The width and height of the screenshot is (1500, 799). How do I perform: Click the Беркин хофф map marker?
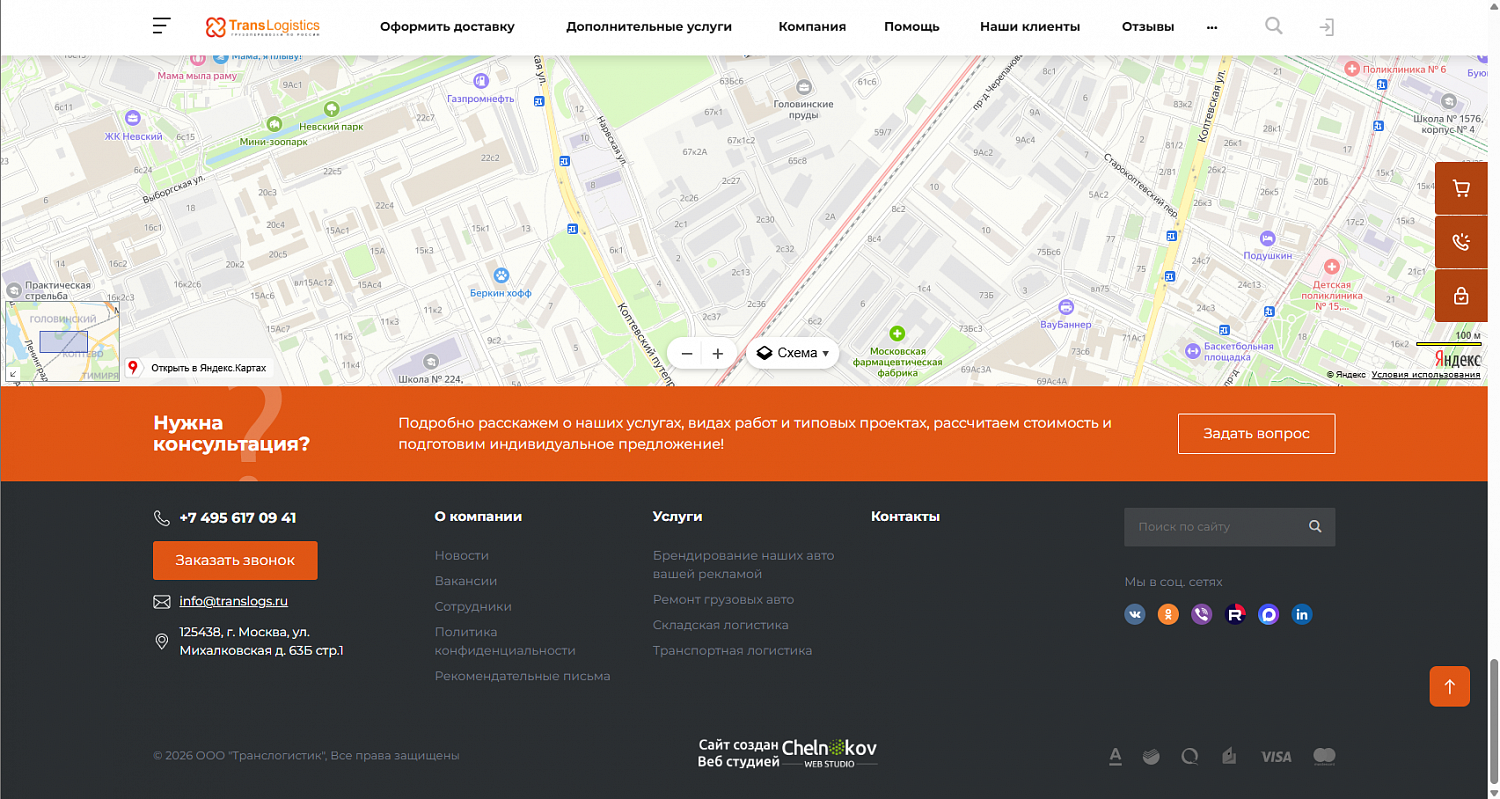(x=501, y=275)
